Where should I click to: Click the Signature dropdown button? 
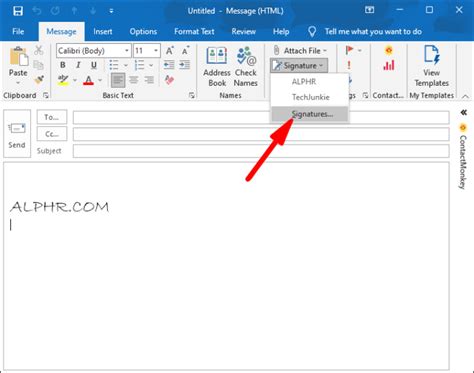click(x=299, y=66)
